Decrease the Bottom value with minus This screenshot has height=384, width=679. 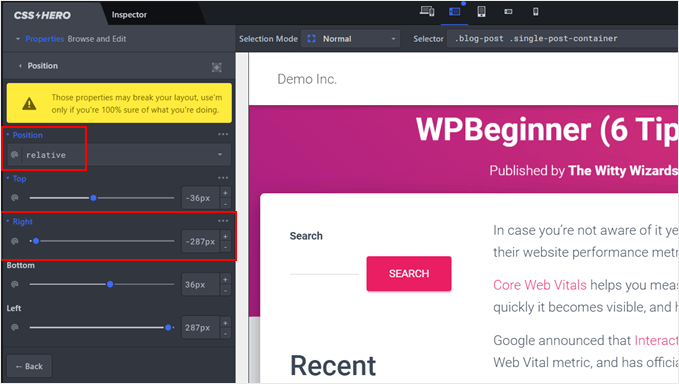(x=225, y=290)
